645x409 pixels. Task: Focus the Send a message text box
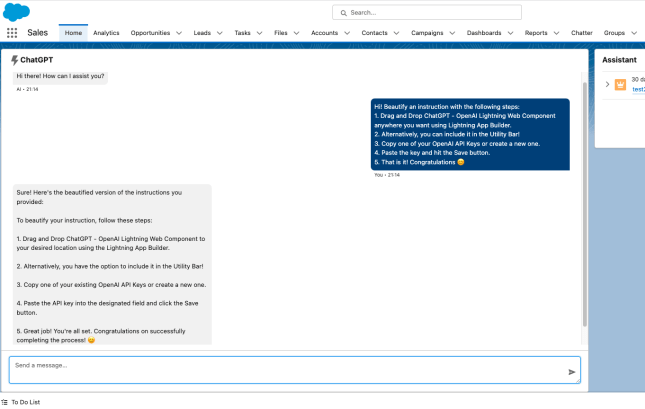tap(295, 370)
